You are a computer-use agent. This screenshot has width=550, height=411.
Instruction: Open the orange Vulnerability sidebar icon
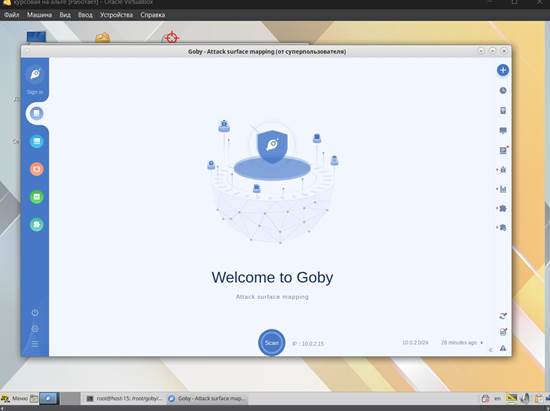pos(36,169)
